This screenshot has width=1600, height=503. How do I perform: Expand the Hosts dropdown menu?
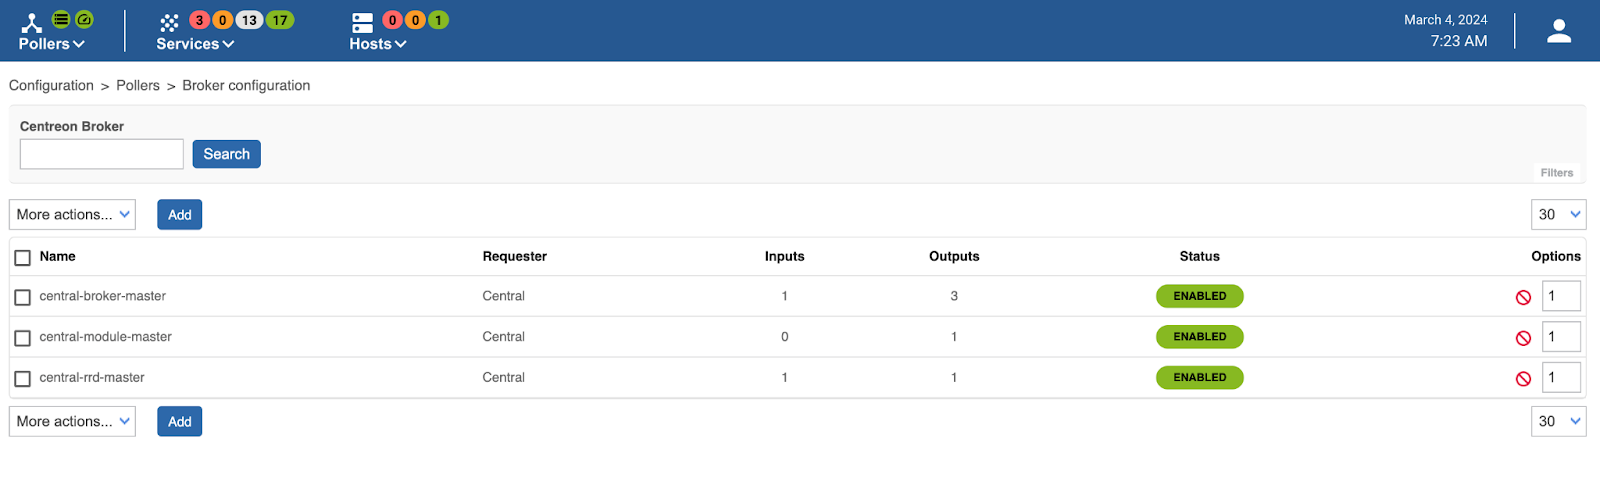coord(378,44)
